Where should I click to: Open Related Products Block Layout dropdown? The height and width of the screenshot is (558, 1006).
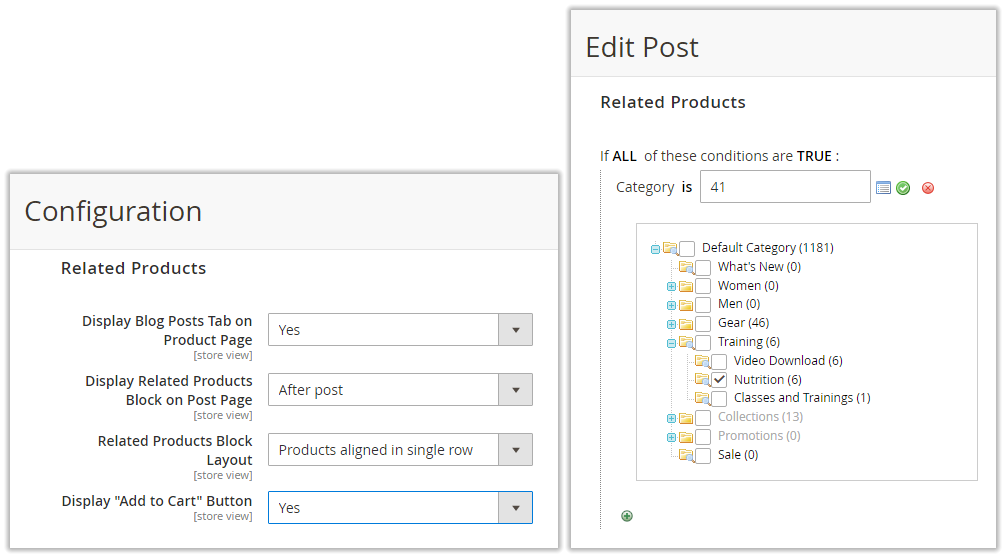pyautogui.click(x=400, y=450)
